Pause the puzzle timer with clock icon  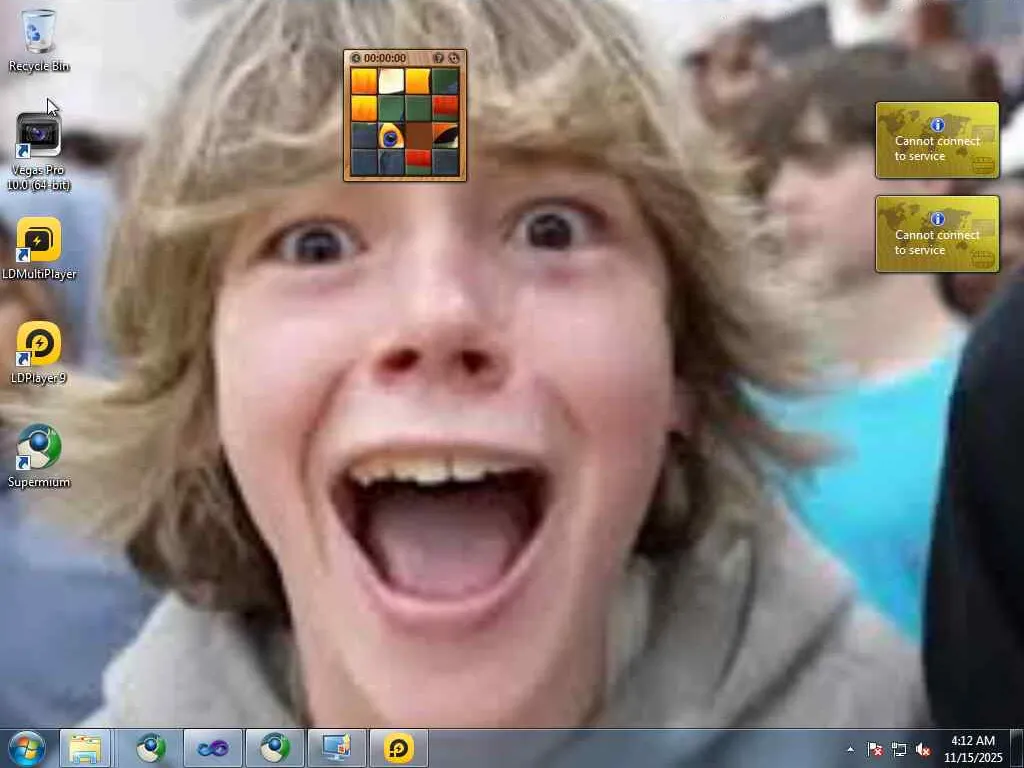[x=355, y=58]
